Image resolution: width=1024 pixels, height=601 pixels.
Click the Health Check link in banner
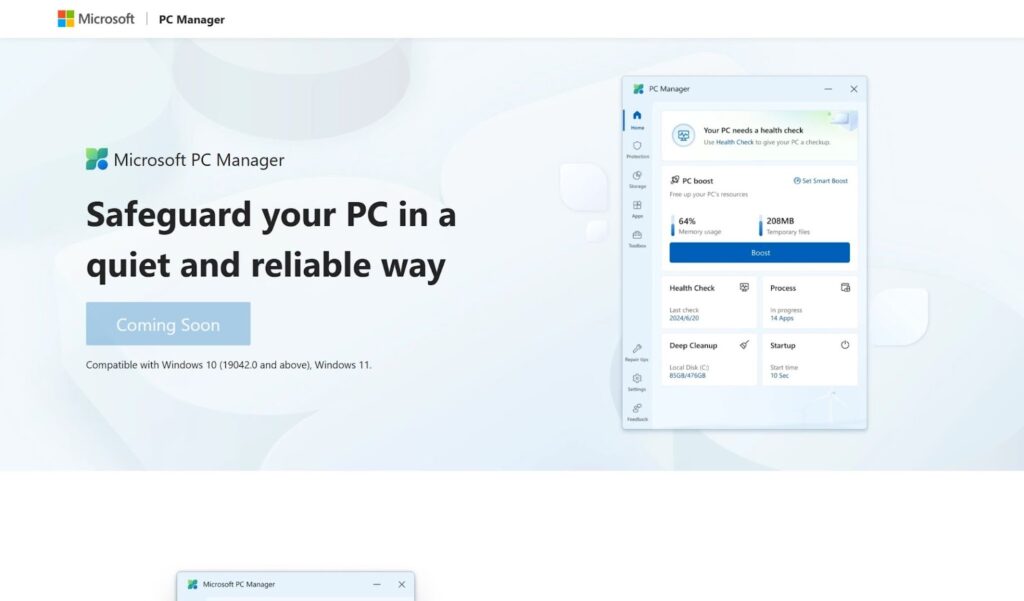(x=734, y=142)
